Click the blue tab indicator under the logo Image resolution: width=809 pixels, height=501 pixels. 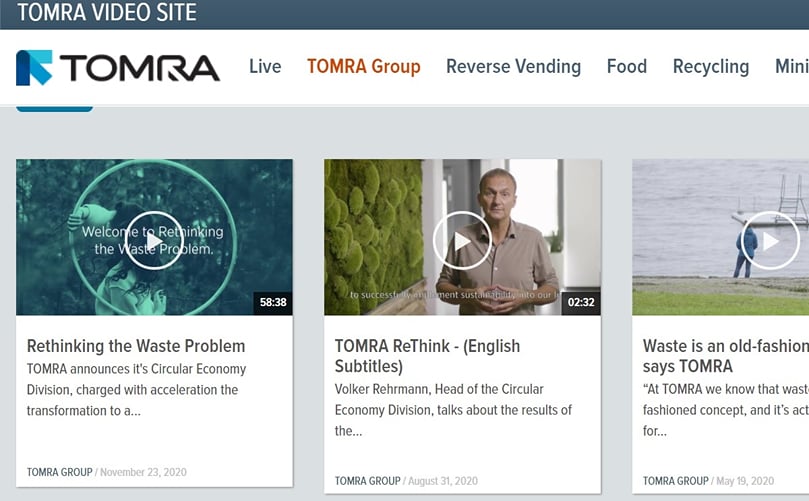pos(55,108)
